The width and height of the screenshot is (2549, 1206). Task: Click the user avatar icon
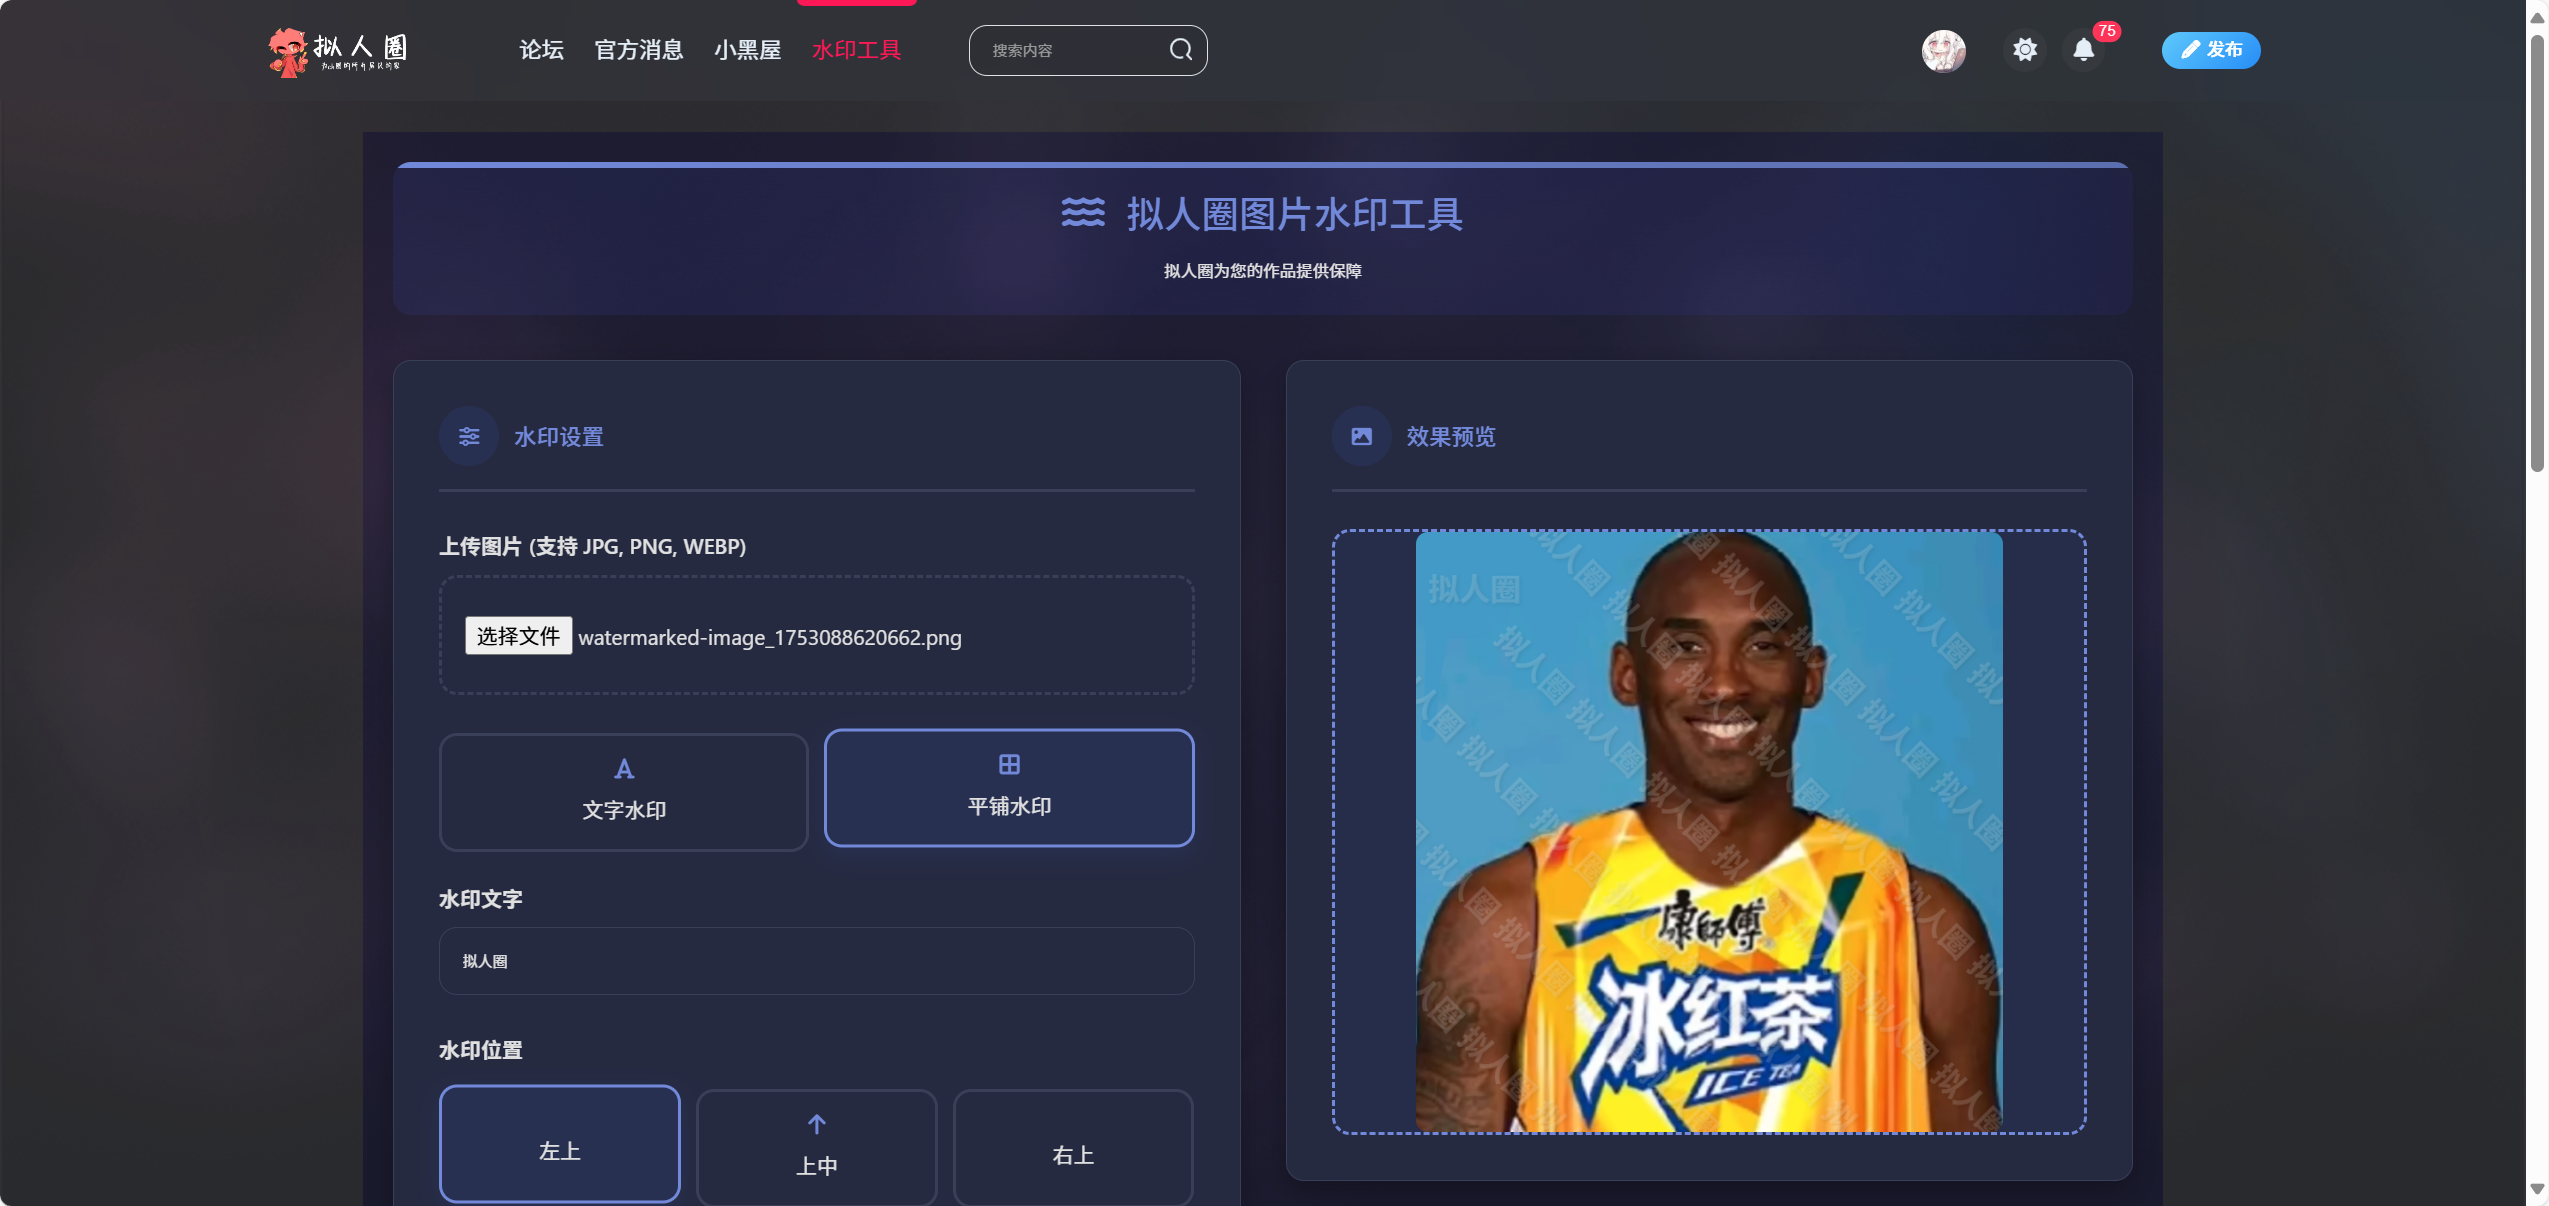[1943, 51]
